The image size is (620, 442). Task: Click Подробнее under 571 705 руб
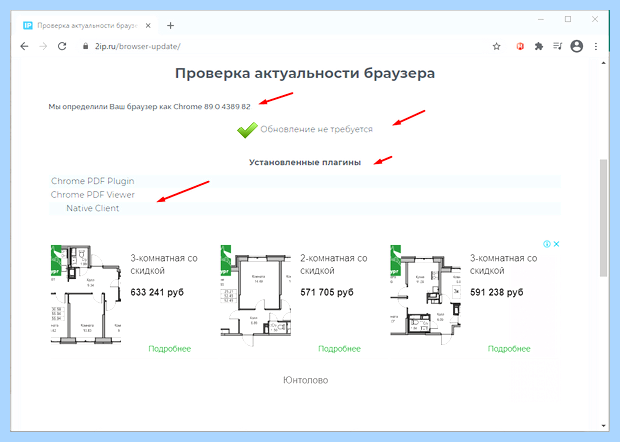pos(339,349)
